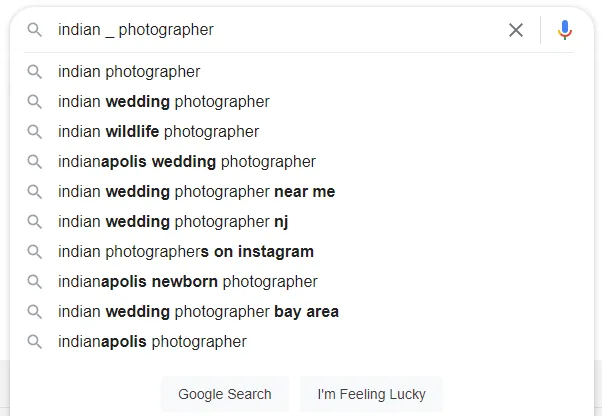Choose 'indian wedding photographer bay area'

pos(198,312)
